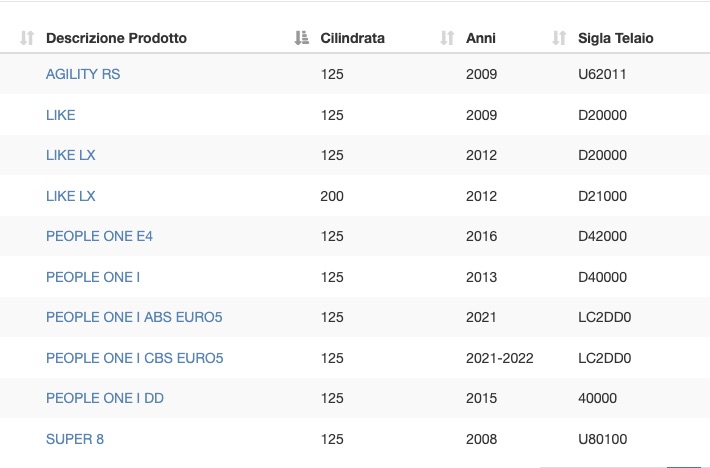The width and height of the screenshot is (710, 468).
Task: Open the LIKE LX 125 product link
Action: pyautogui.click(x=71, y=155)
